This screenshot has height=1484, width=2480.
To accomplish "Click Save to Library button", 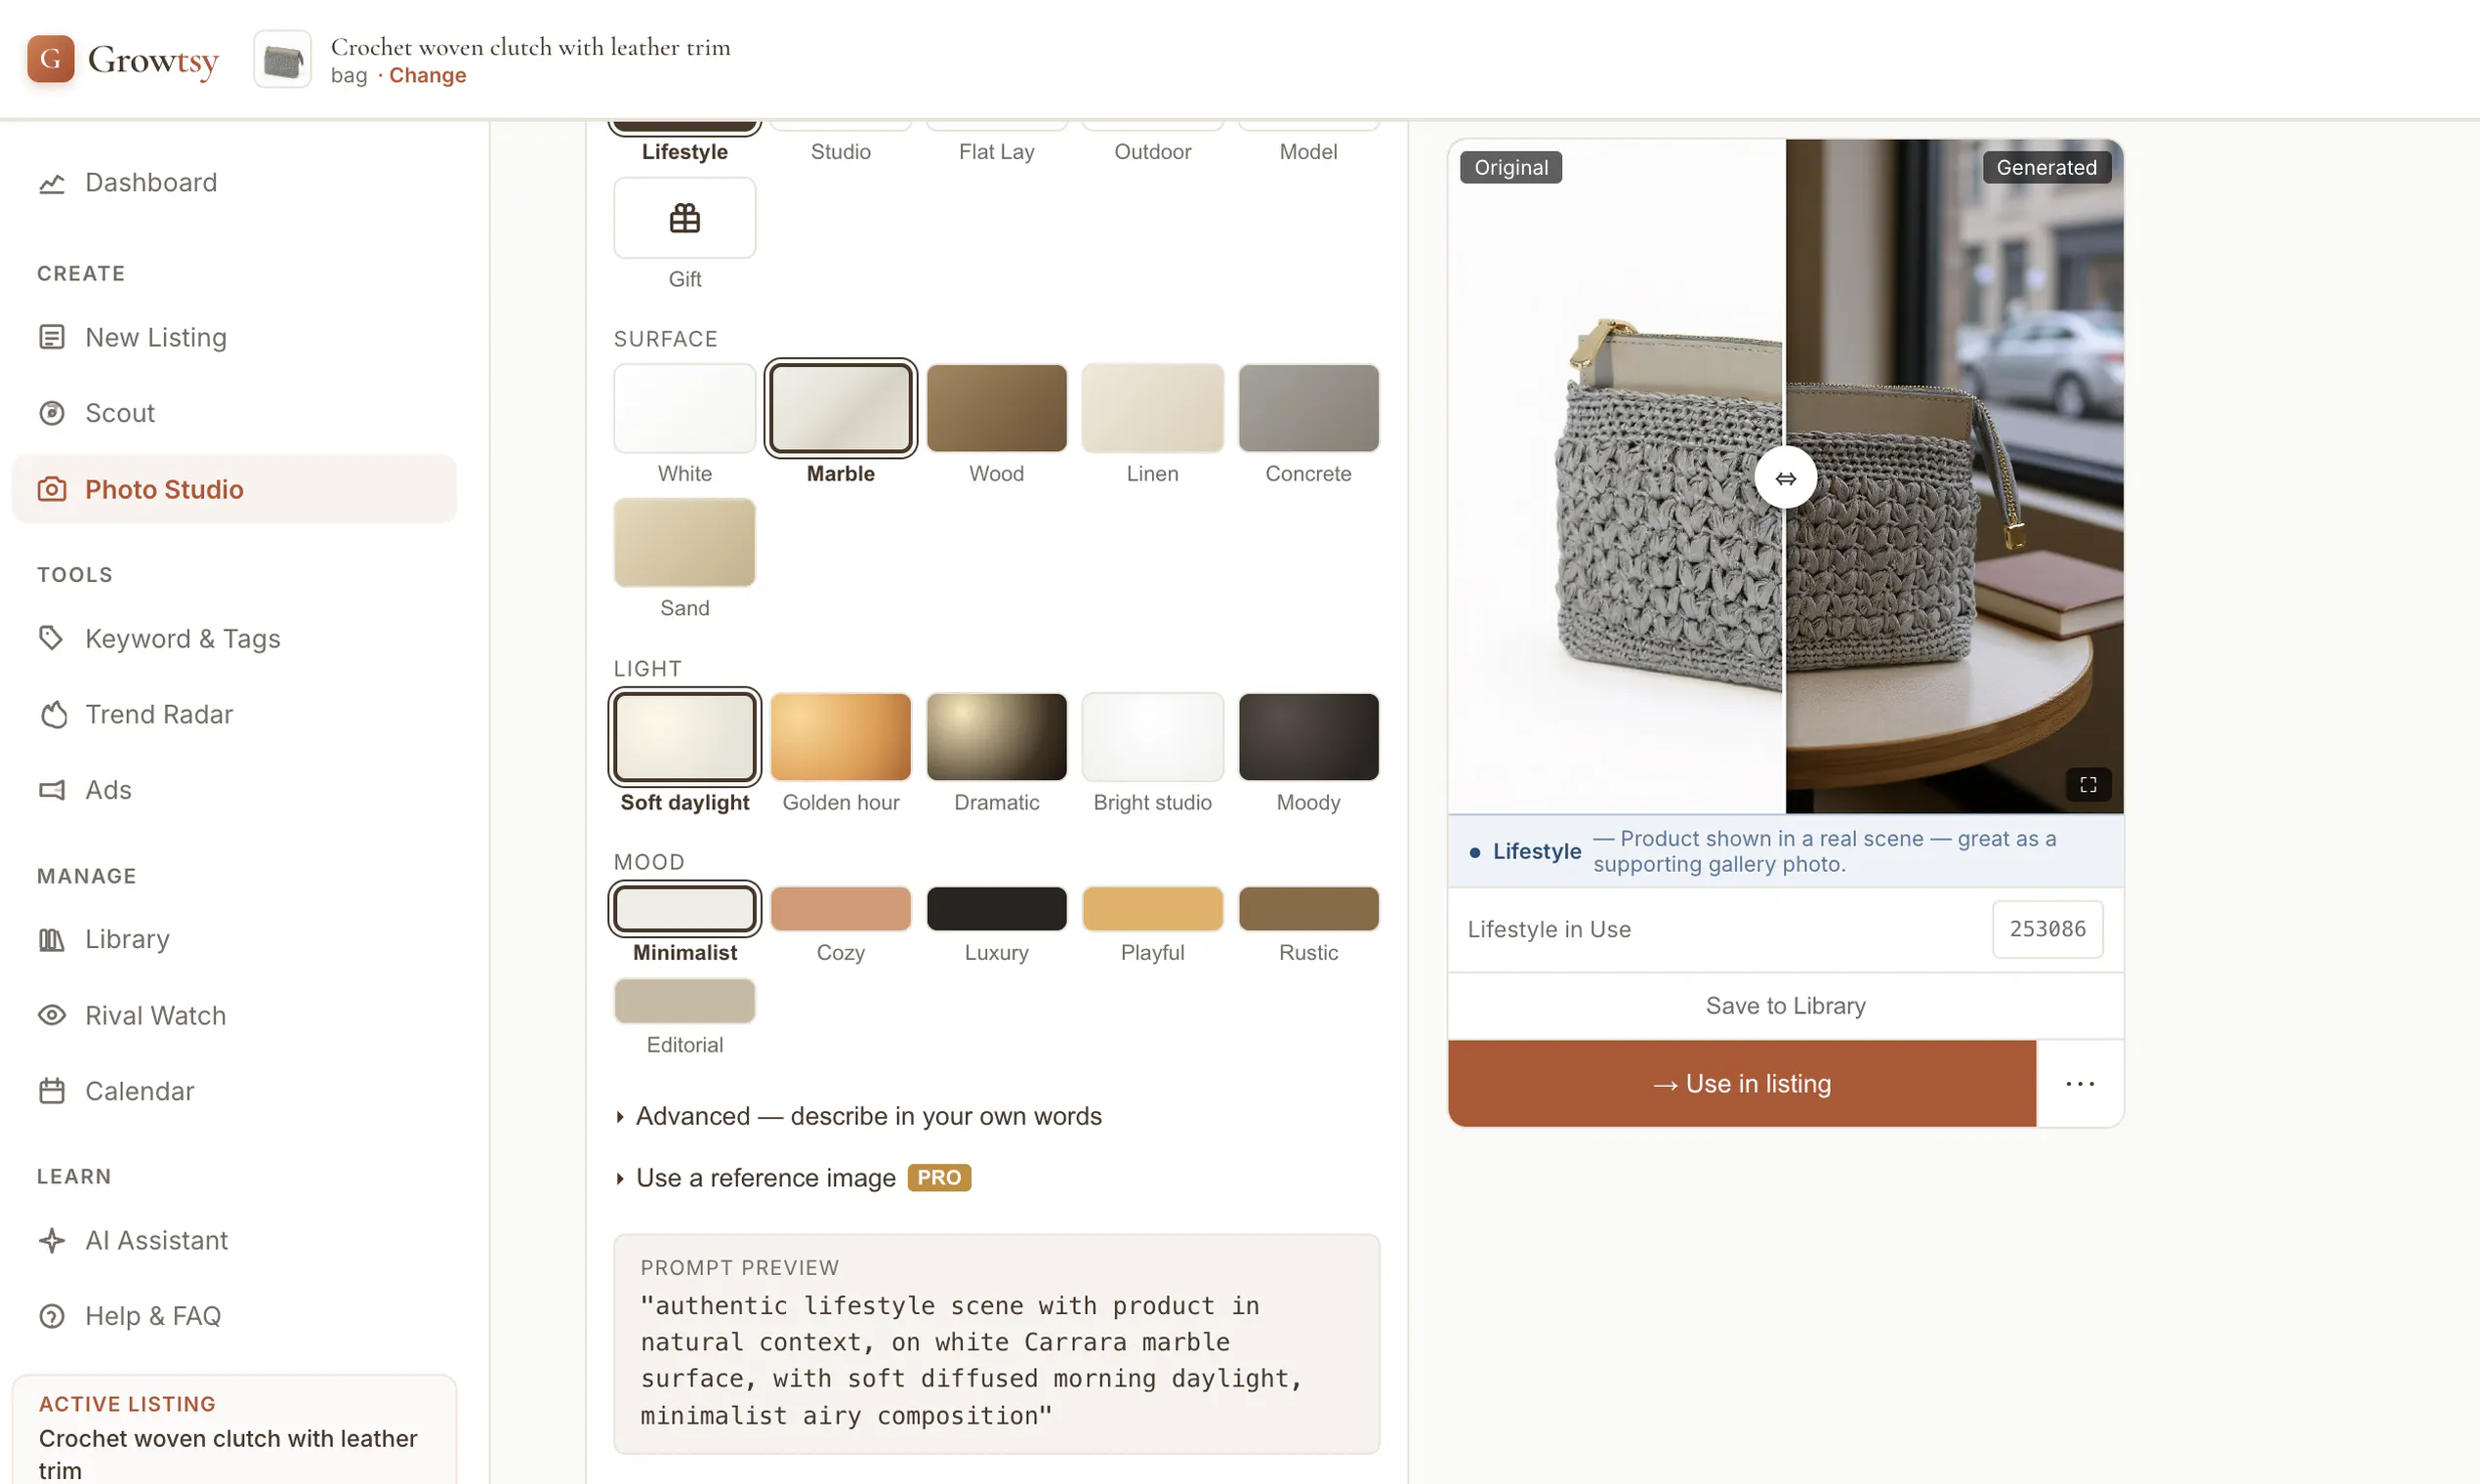I will (x=1786, y=1006).
